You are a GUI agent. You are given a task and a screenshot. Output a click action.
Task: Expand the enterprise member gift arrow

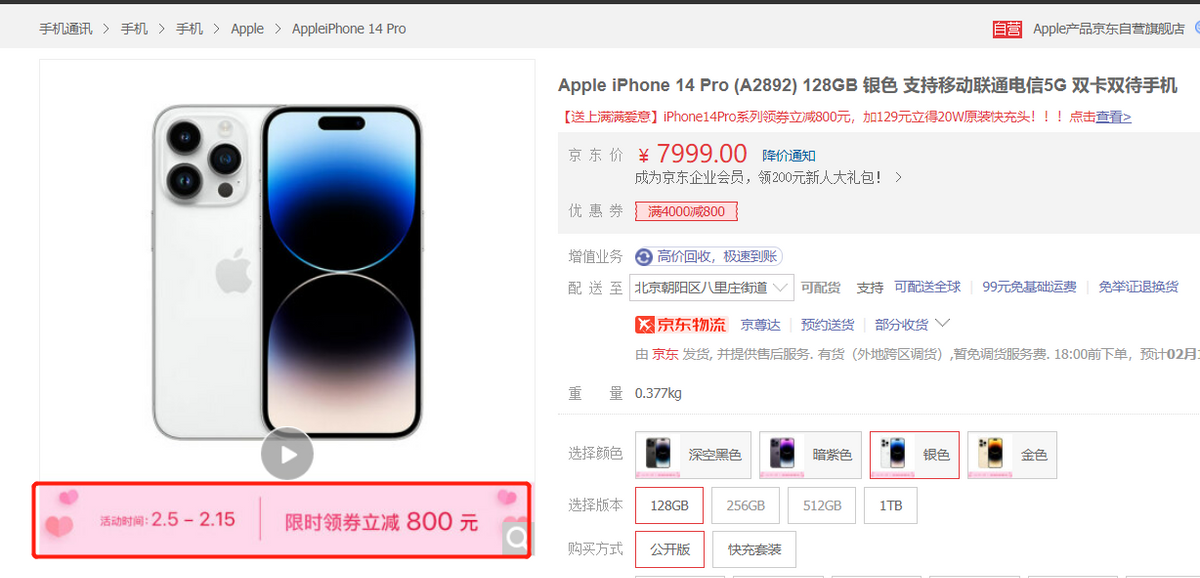point(899,177)
